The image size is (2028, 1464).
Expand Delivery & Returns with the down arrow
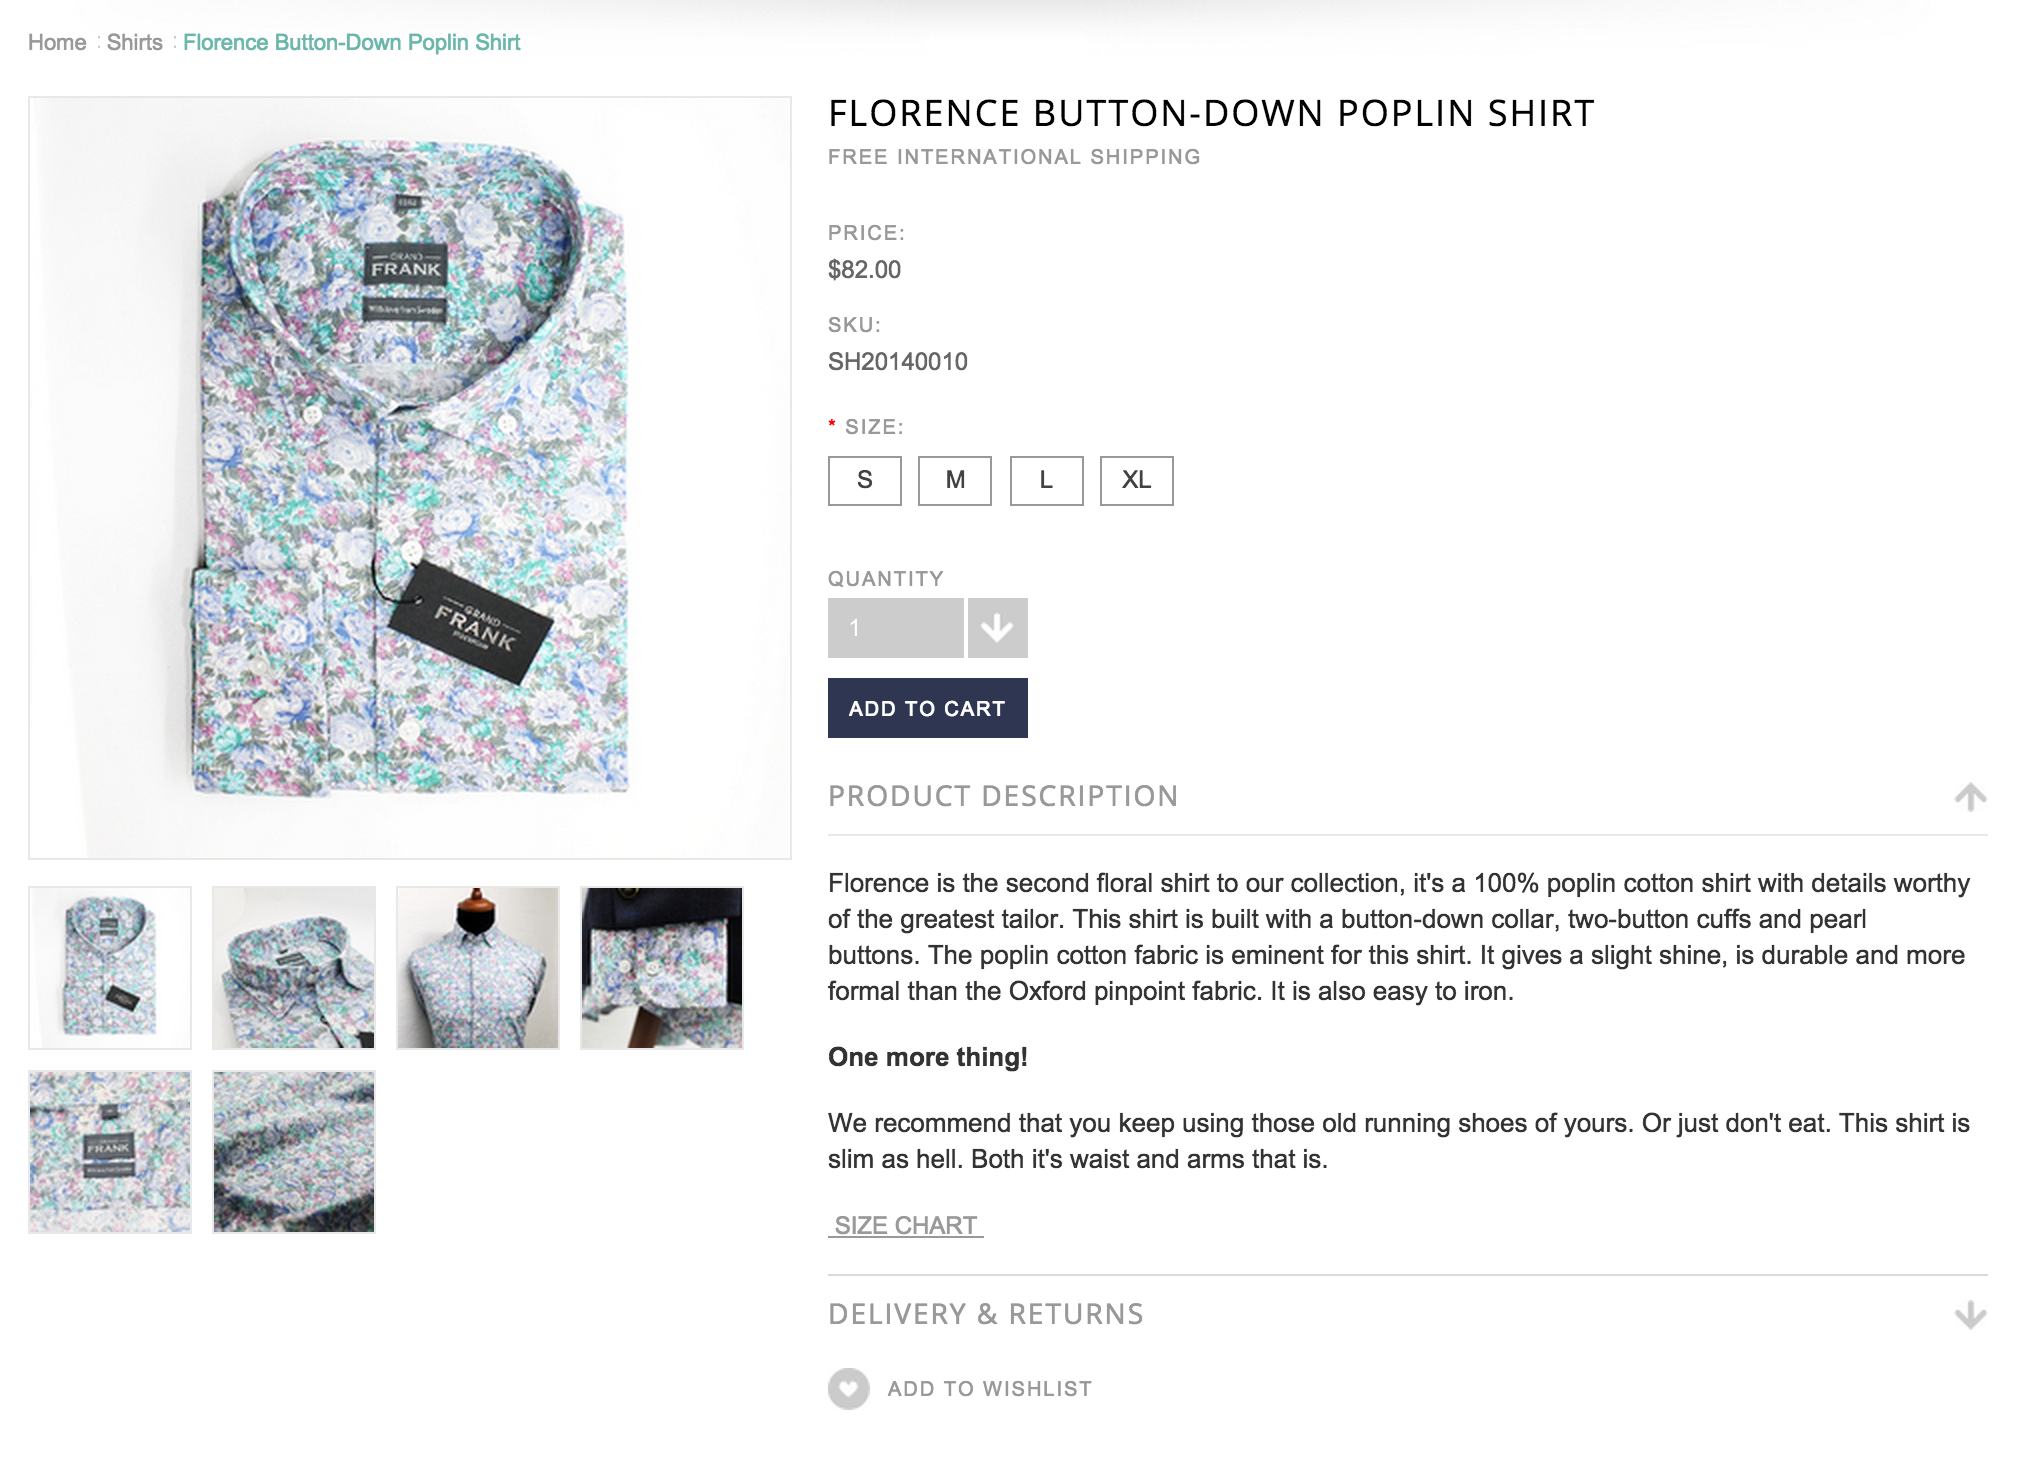[1969, 1314]
